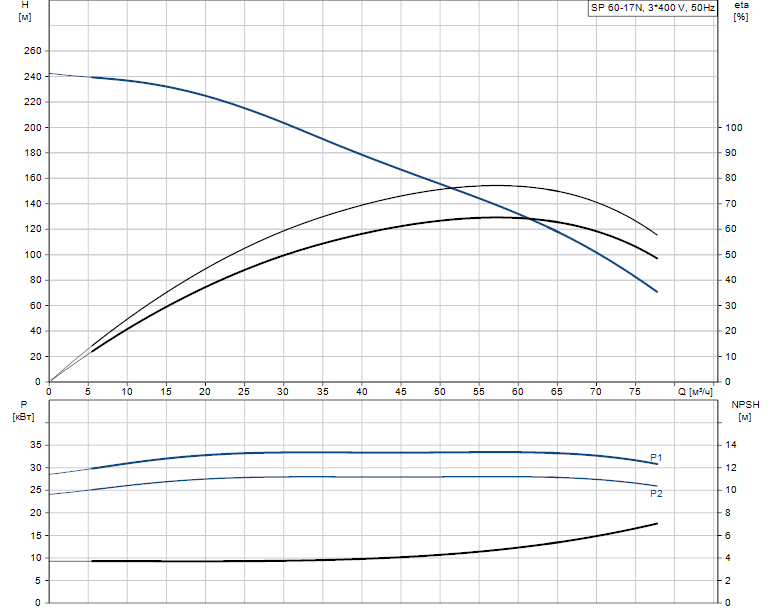Select the 25 tick on the Q axis
This screenshot has height=611, width=774.
(244, 392)
